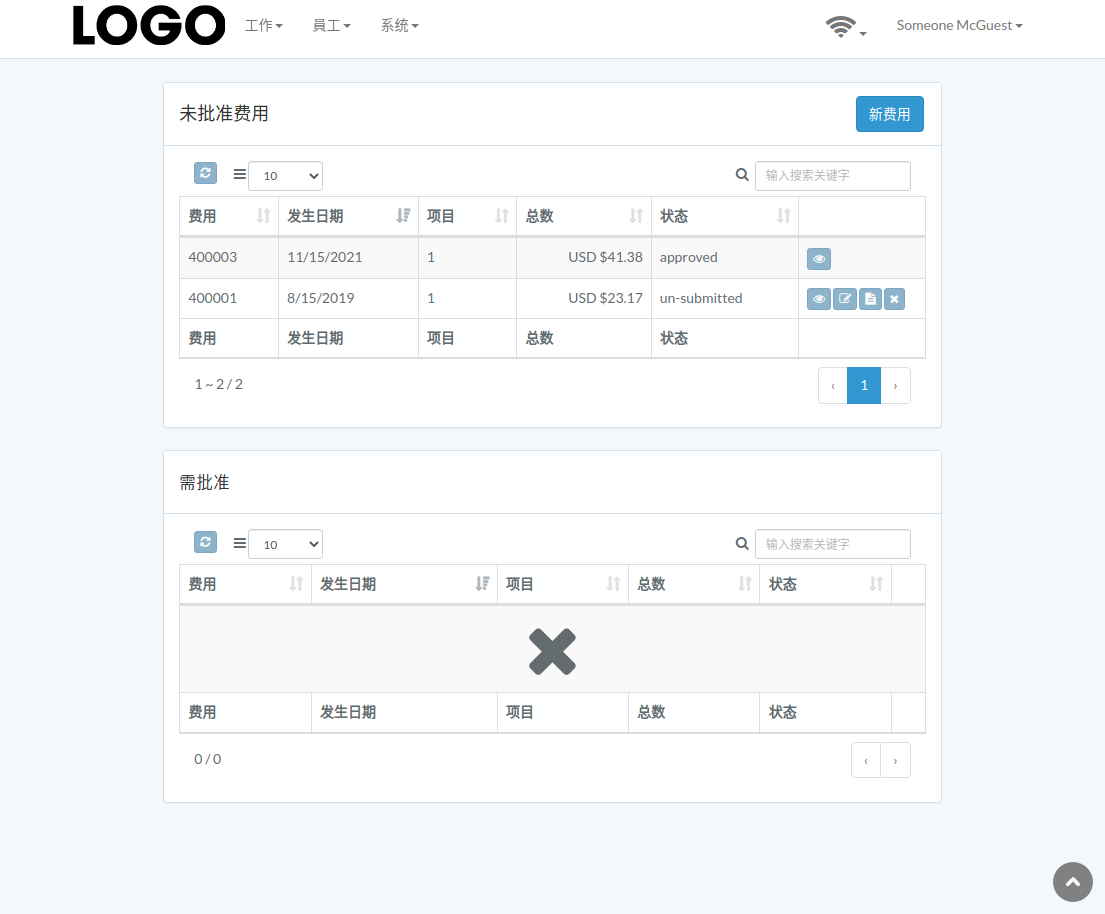Go to previous page in 未批准费用

click(x=833, y=385)
